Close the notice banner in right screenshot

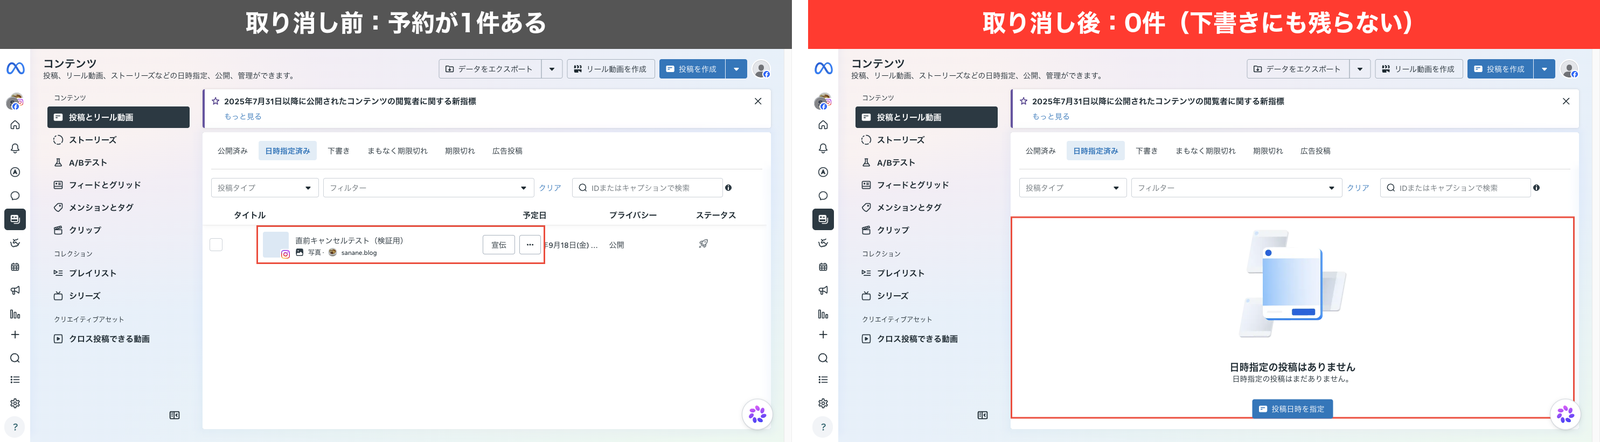(1566, 101)
